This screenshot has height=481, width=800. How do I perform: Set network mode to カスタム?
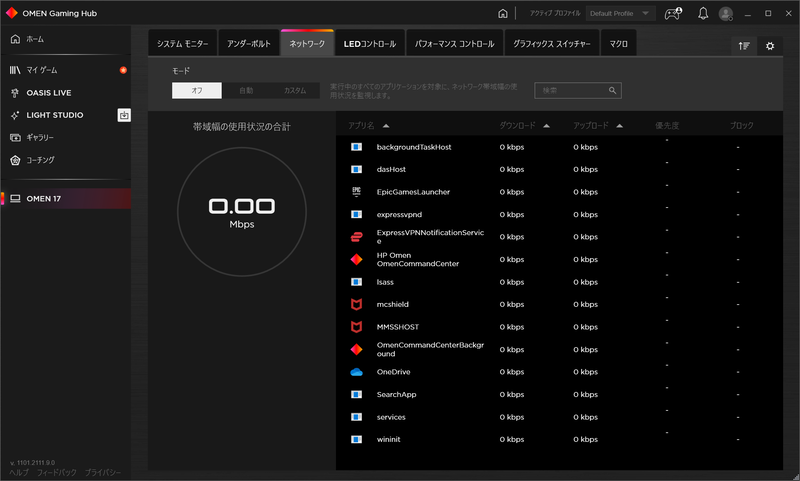(x=295, y=90)
